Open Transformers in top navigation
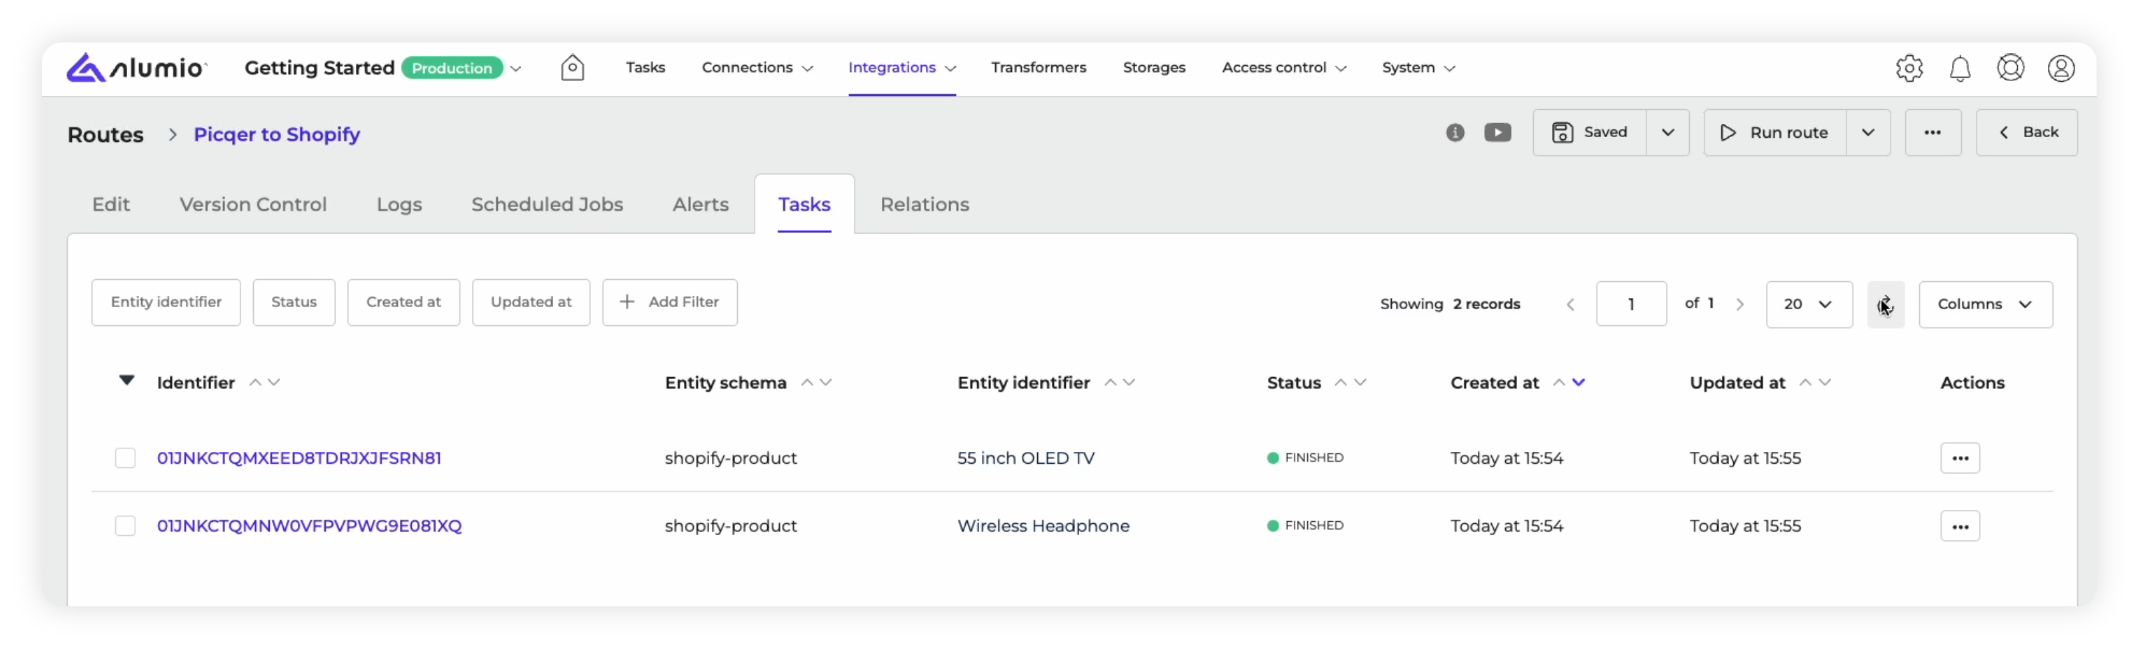 click(1038, 68)
